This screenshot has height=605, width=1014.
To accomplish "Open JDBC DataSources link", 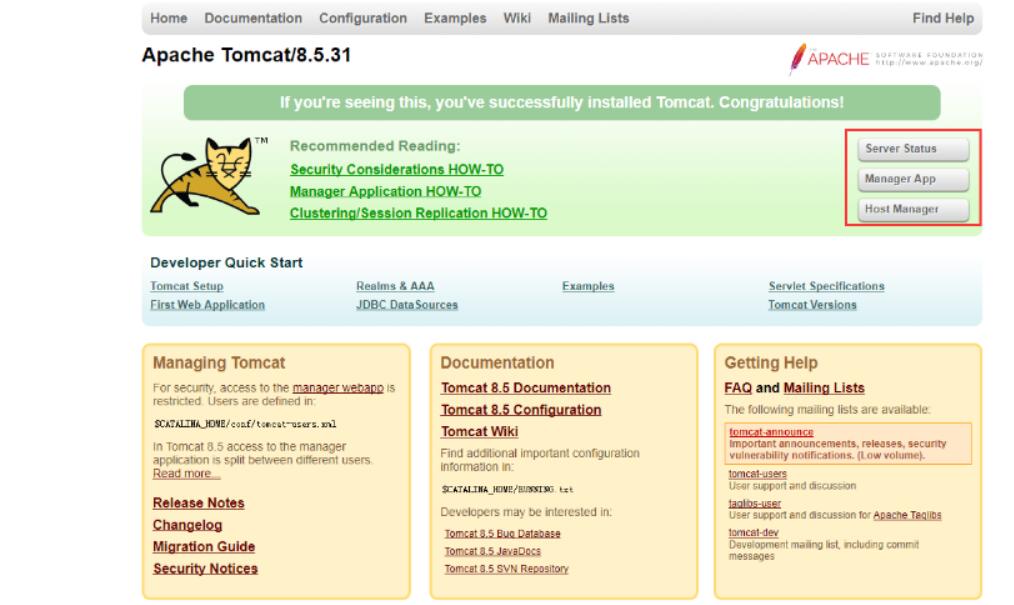I will pos(407,304).
